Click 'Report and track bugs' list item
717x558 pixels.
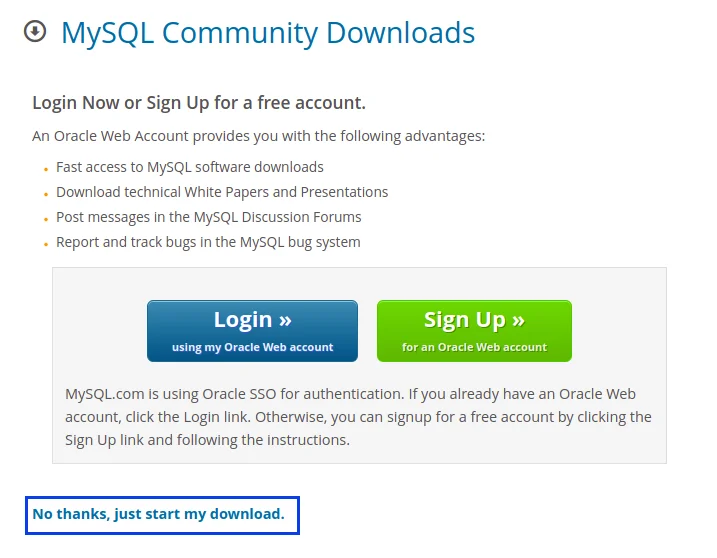(x=208, y=242)
